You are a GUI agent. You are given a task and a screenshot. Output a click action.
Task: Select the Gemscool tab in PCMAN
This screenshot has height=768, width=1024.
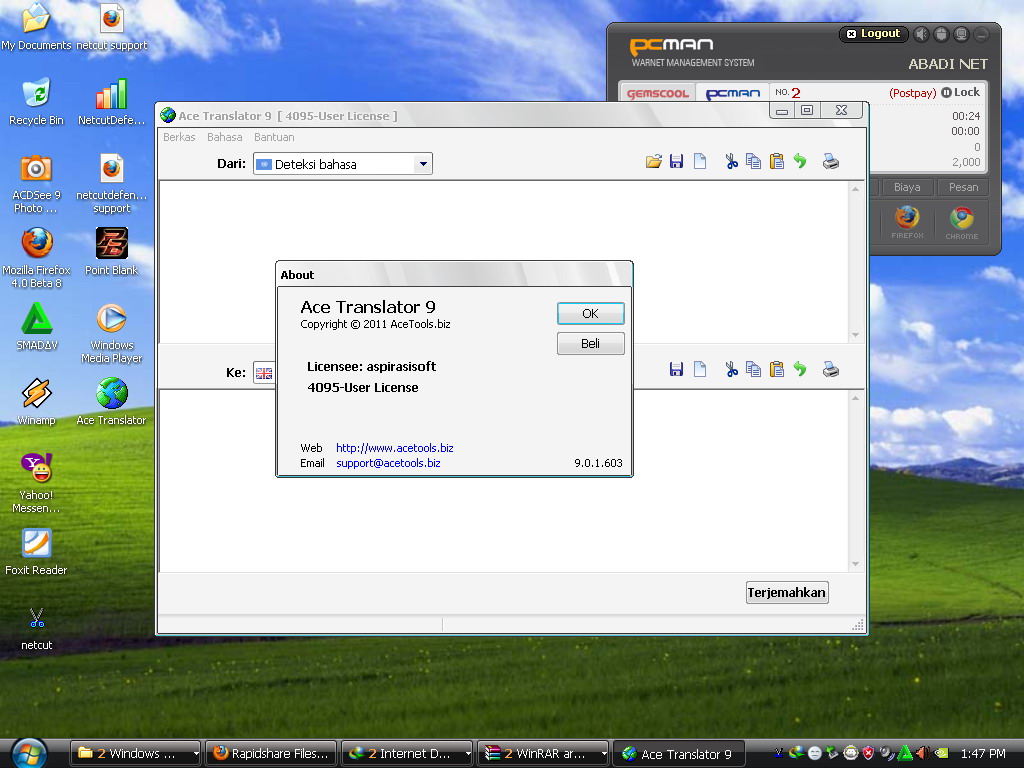pos(657,93)
